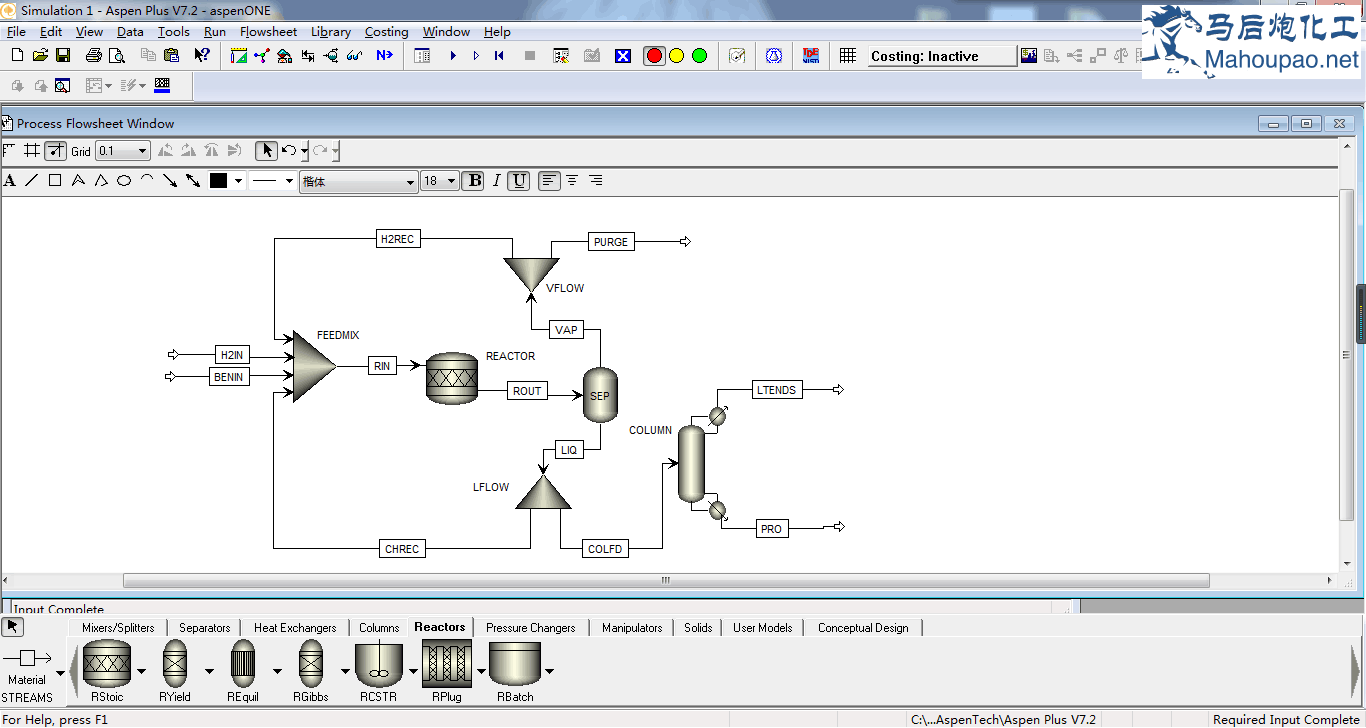Open the Data menu

tap(130, 32)
